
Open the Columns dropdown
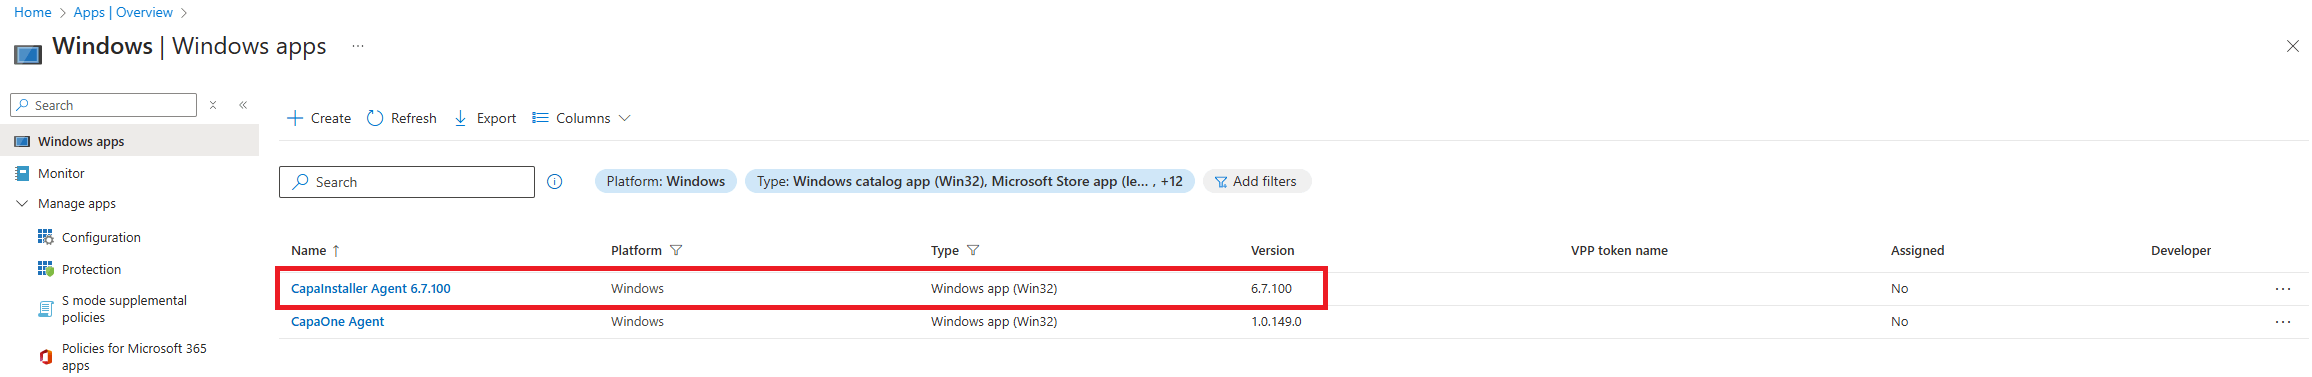582,118
